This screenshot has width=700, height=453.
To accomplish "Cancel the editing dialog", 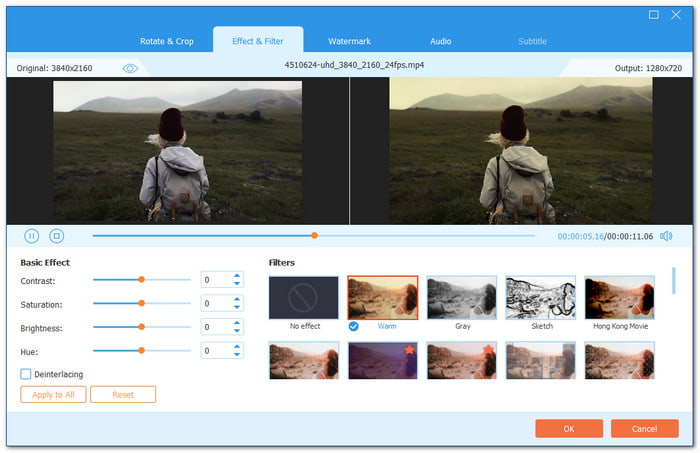I will [645, 428].
